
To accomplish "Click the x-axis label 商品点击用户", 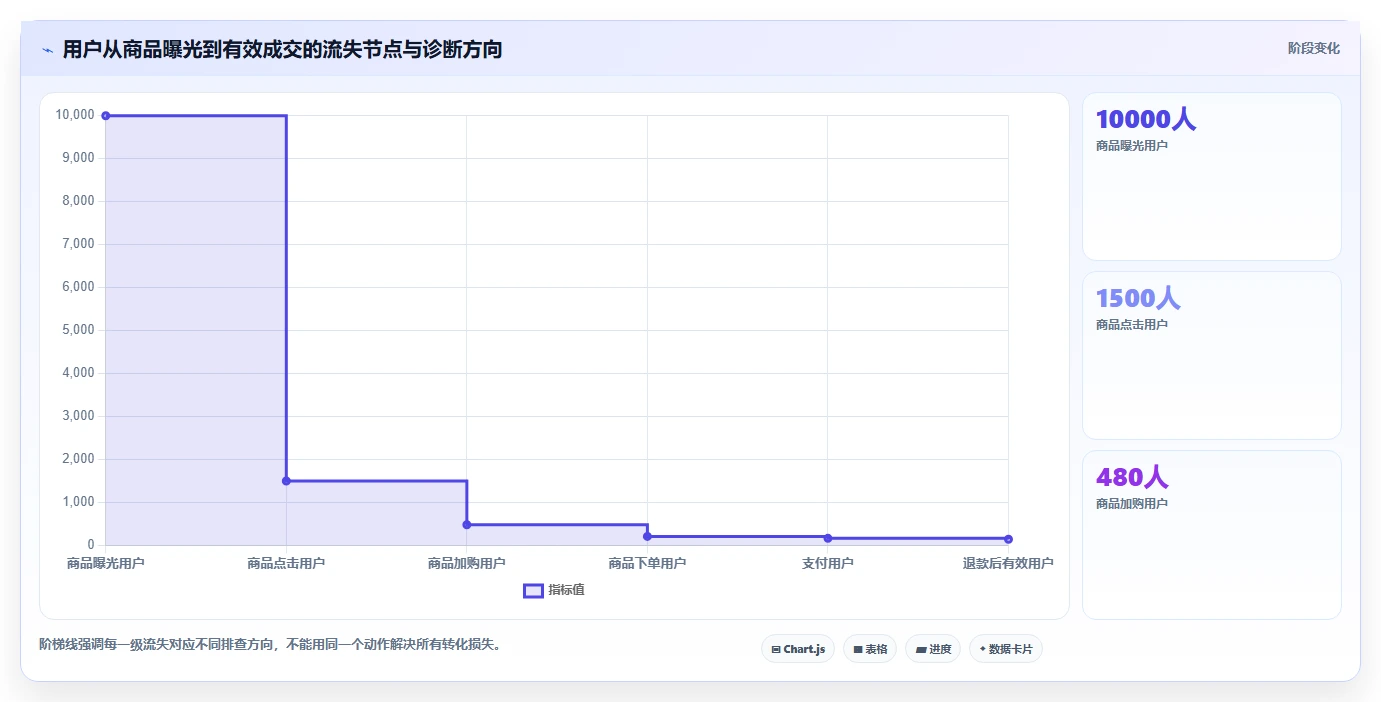I will pyautogui.click(x=286, y=564).
